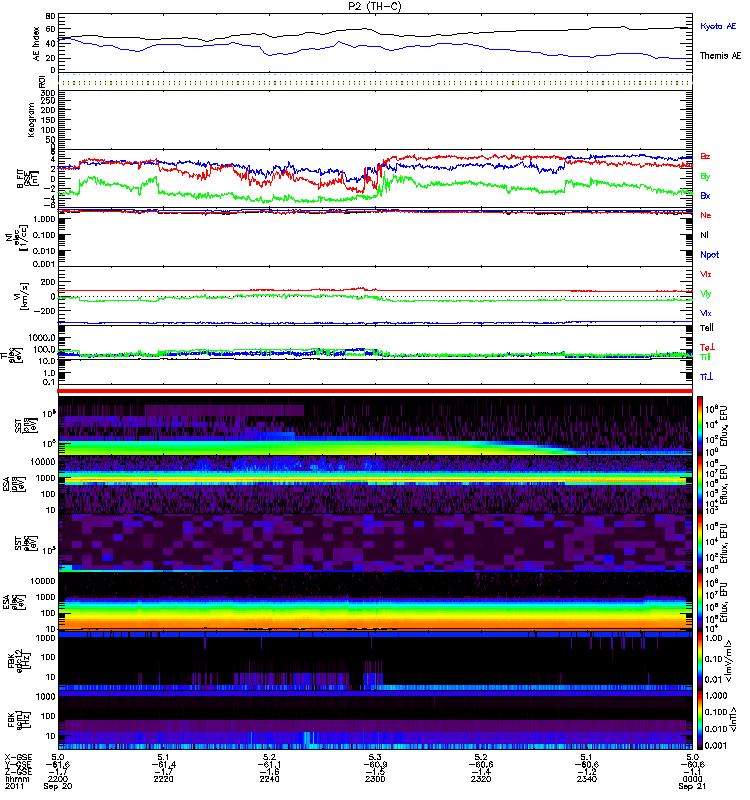Screen dimensions: 750x800
Task: Click the mV/m colorbar beside FBK edc12
Action: [700, 660]
